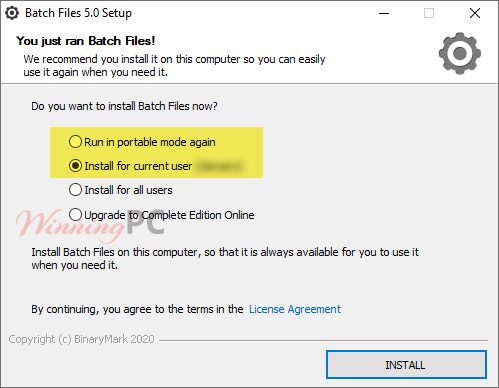Click the 'Batch Files 5.0 Setup' title text
The width and height of the screenshot is (499, 388).
78,13
